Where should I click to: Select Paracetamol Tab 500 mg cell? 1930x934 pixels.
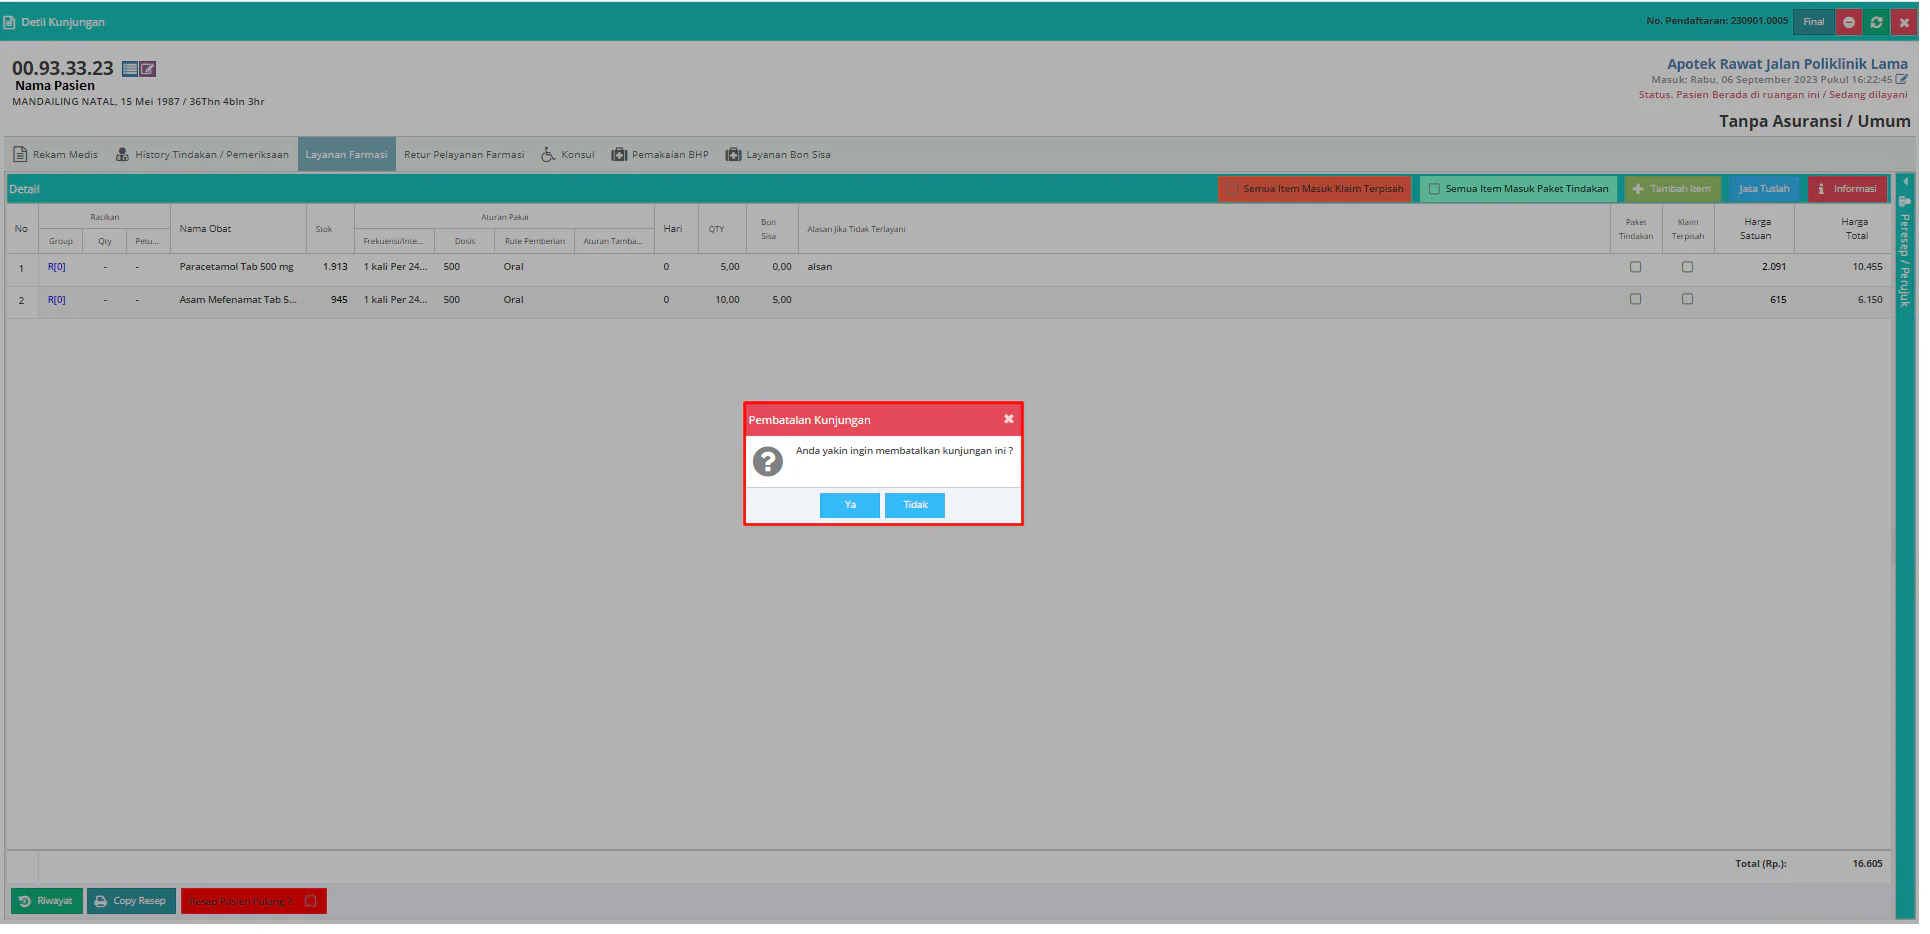coord(238,268)
